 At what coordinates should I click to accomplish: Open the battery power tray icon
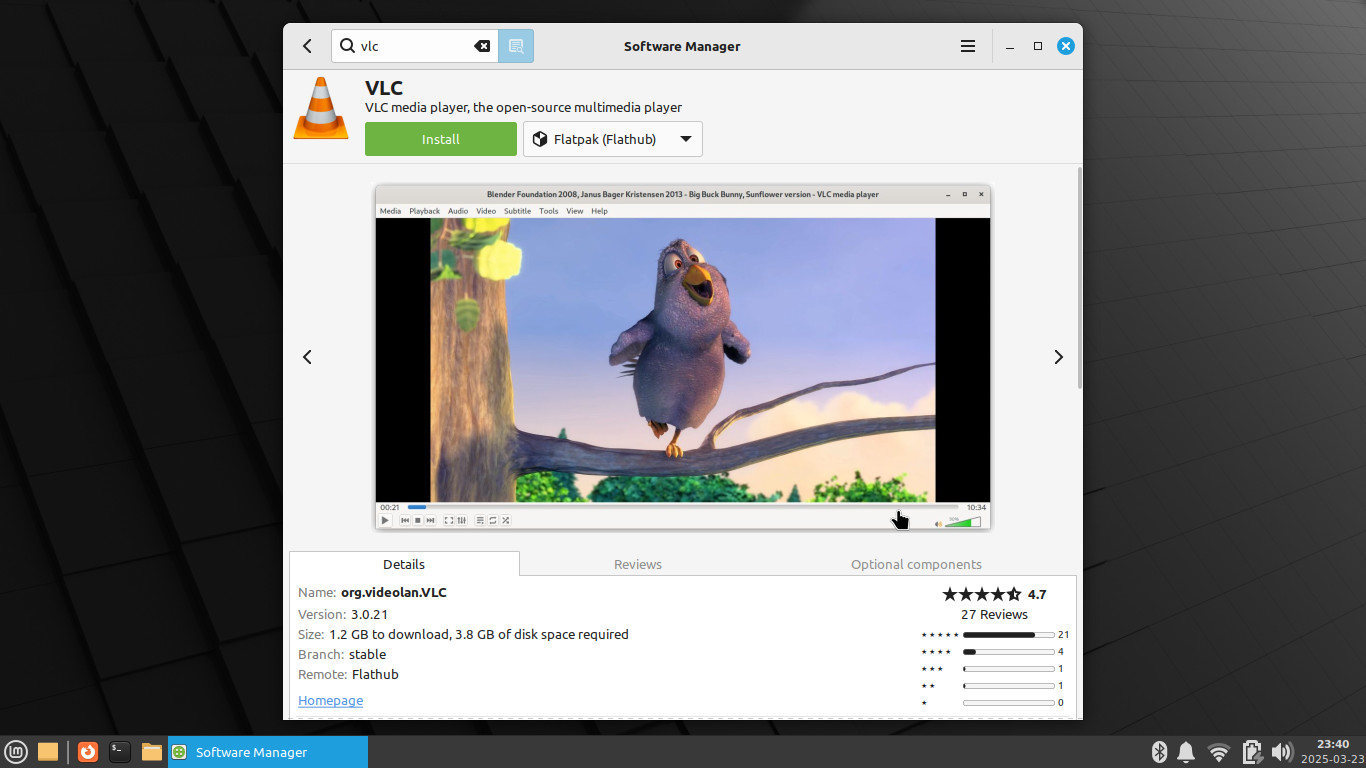pos(1251,752)
